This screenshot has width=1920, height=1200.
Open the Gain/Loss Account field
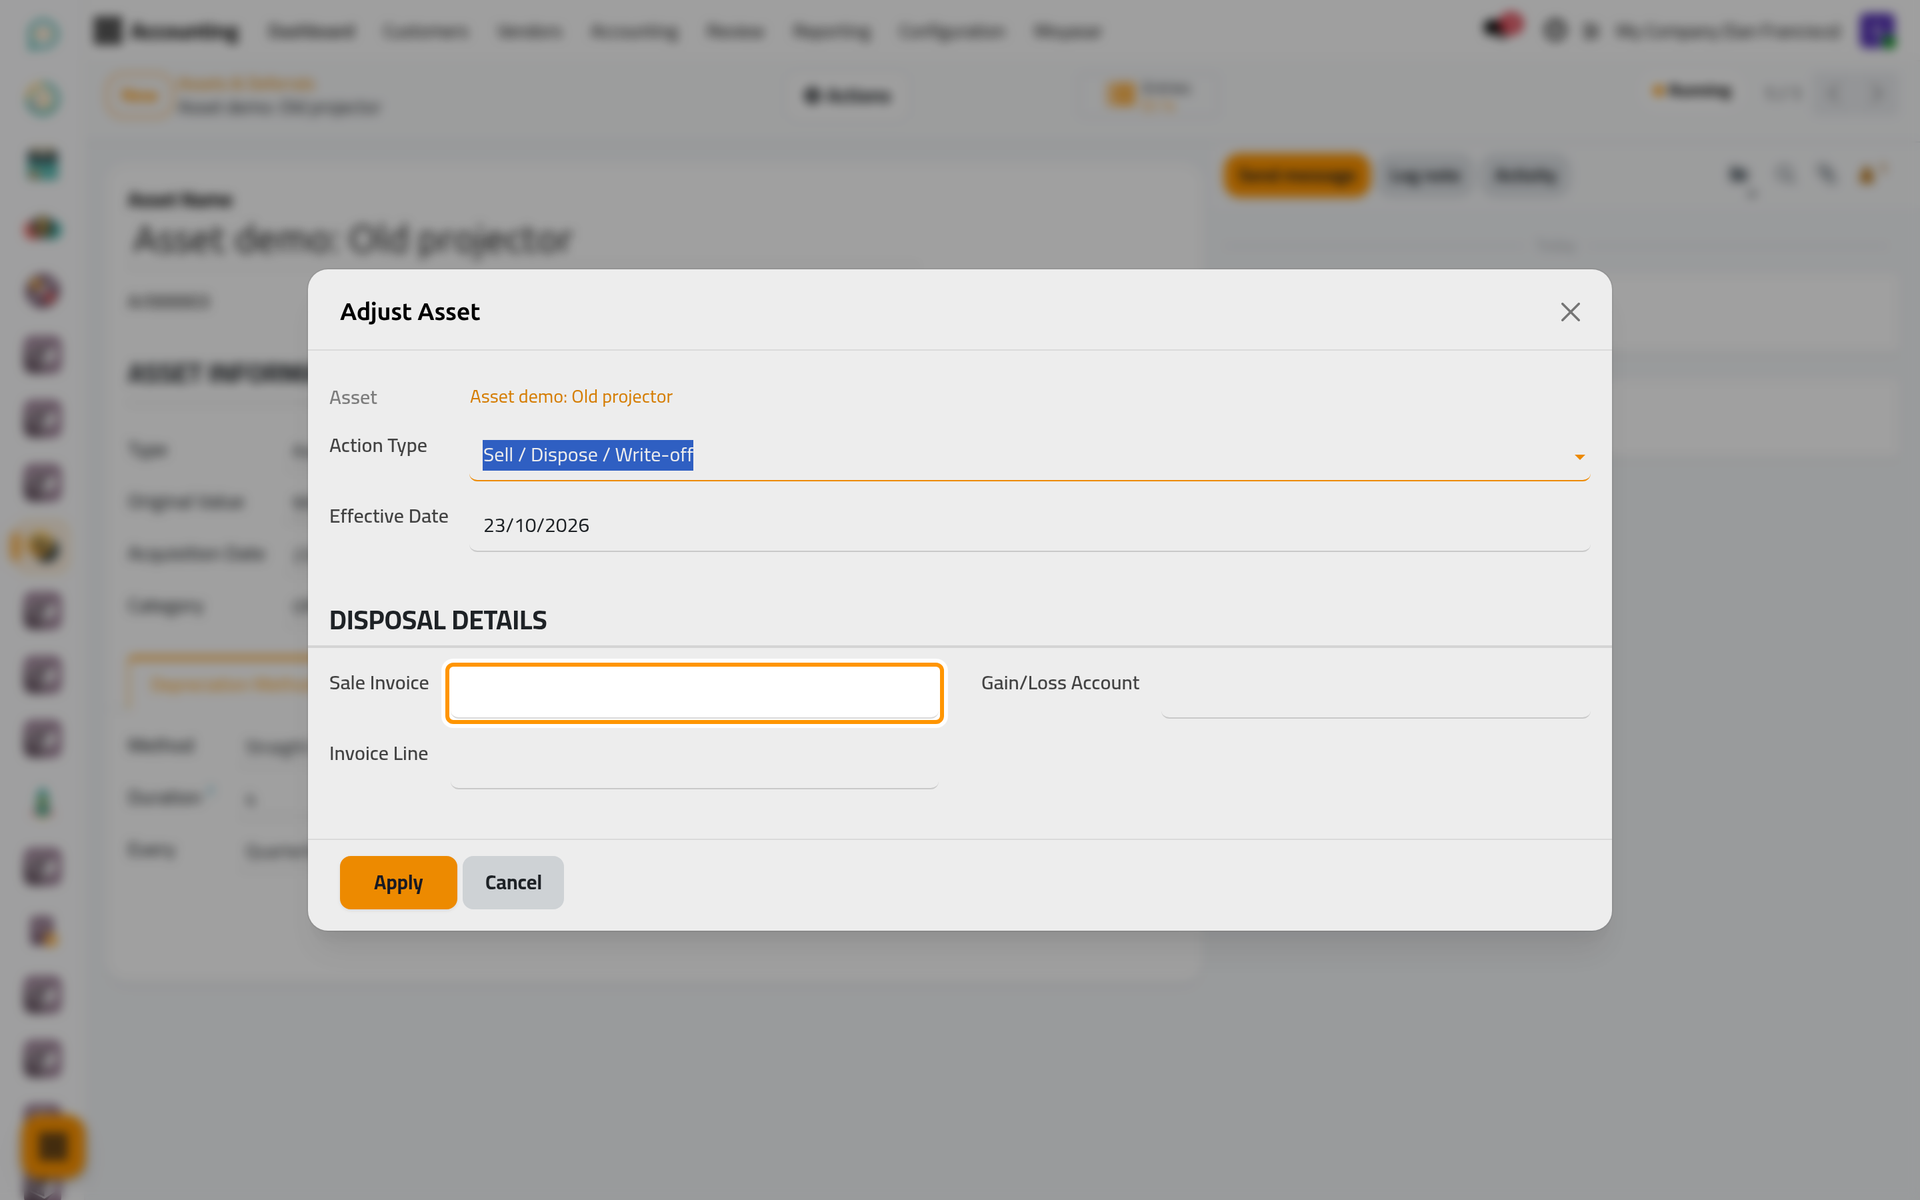(x=1375, y=693)
